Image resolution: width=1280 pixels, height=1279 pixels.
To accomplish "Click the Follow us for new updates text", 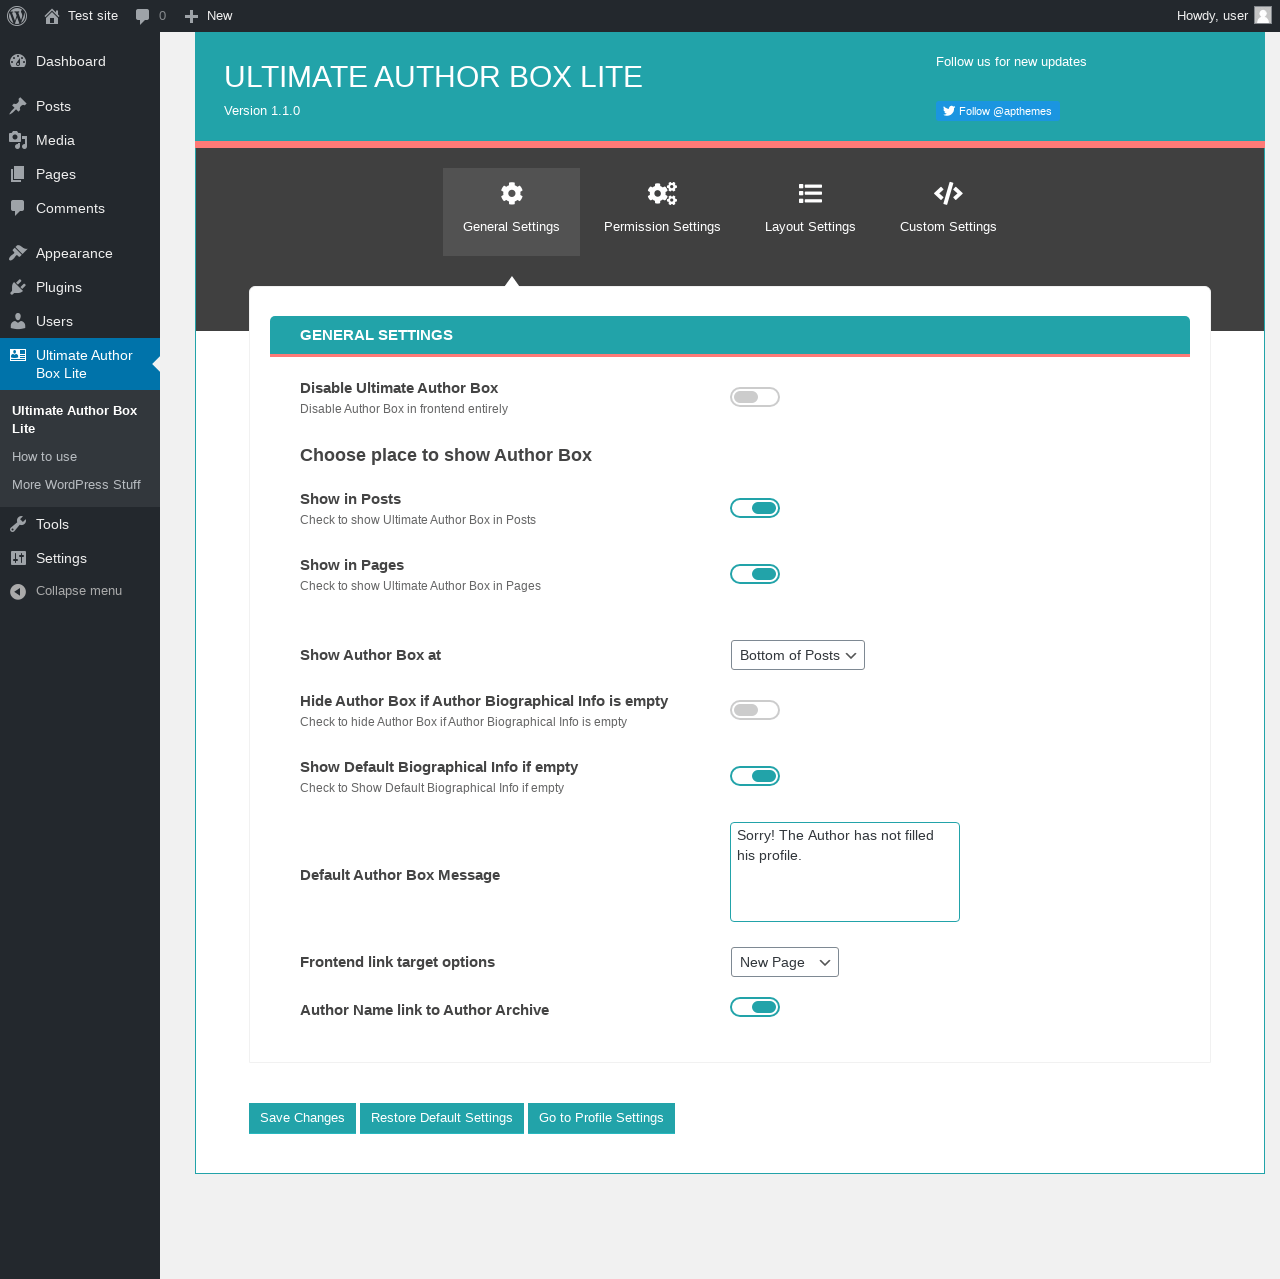I will point(1011,62).
